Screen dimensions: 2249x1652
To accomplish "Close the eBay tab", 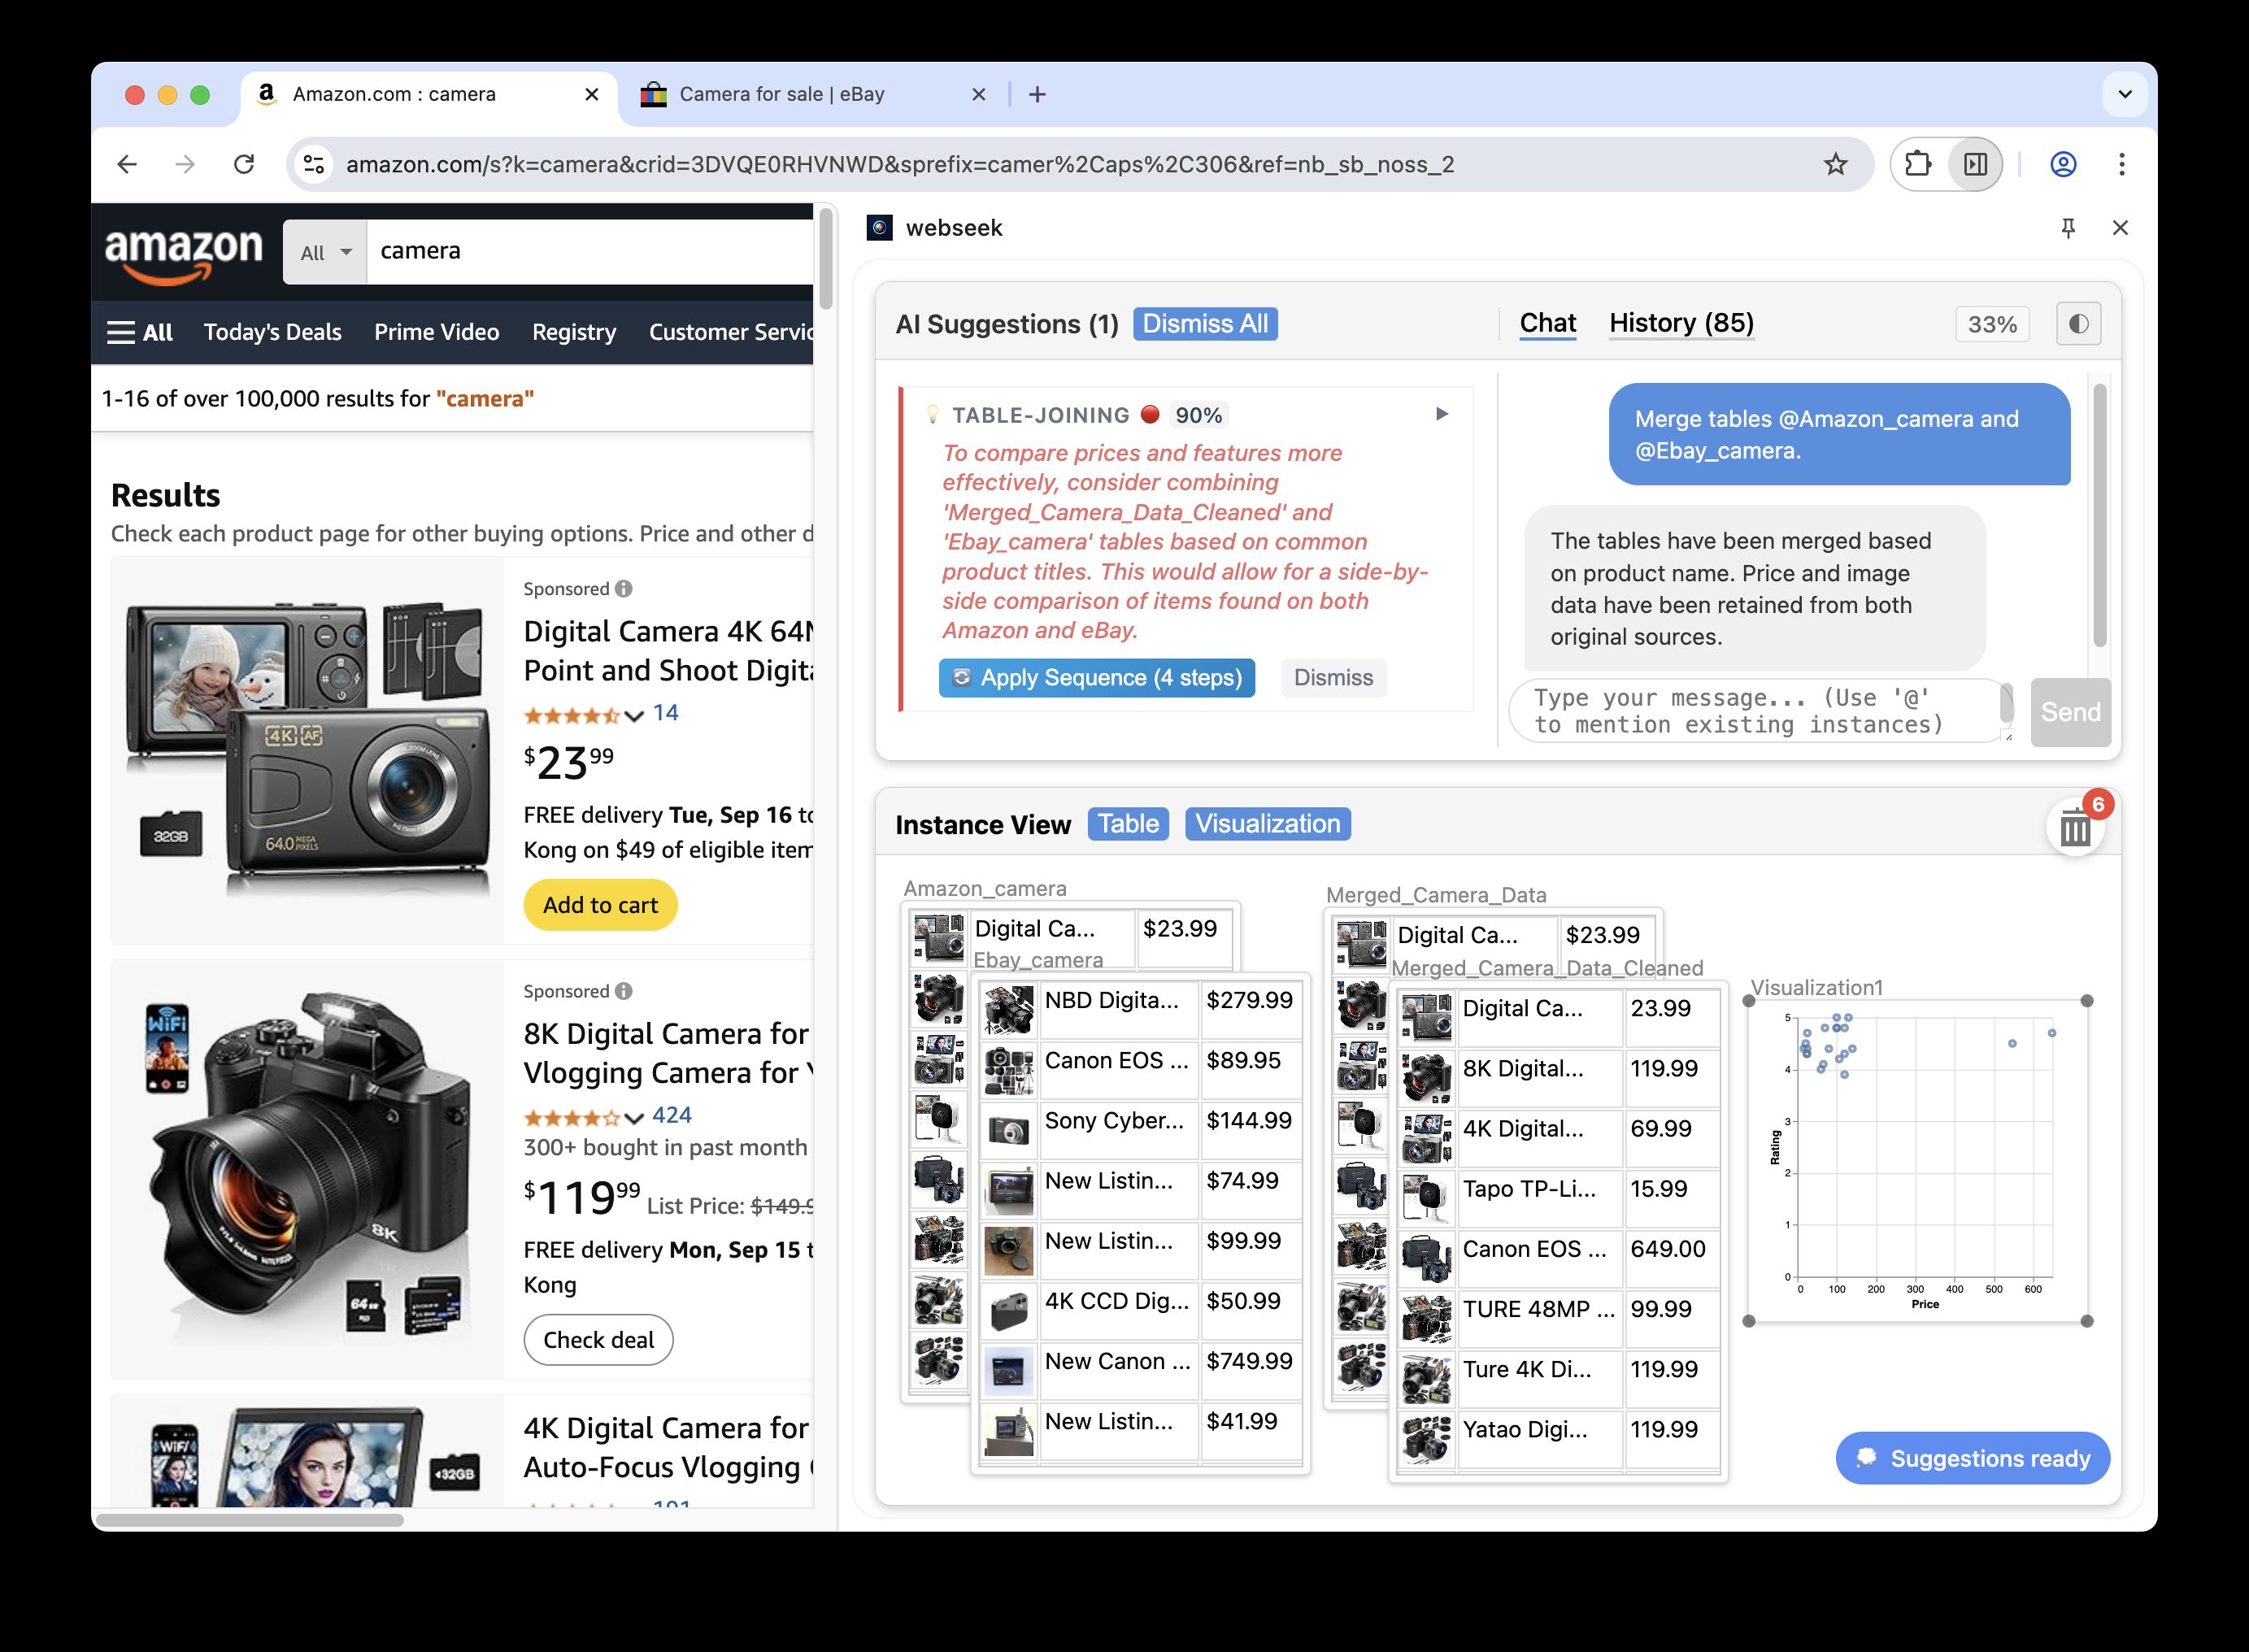I will (979, 94).
